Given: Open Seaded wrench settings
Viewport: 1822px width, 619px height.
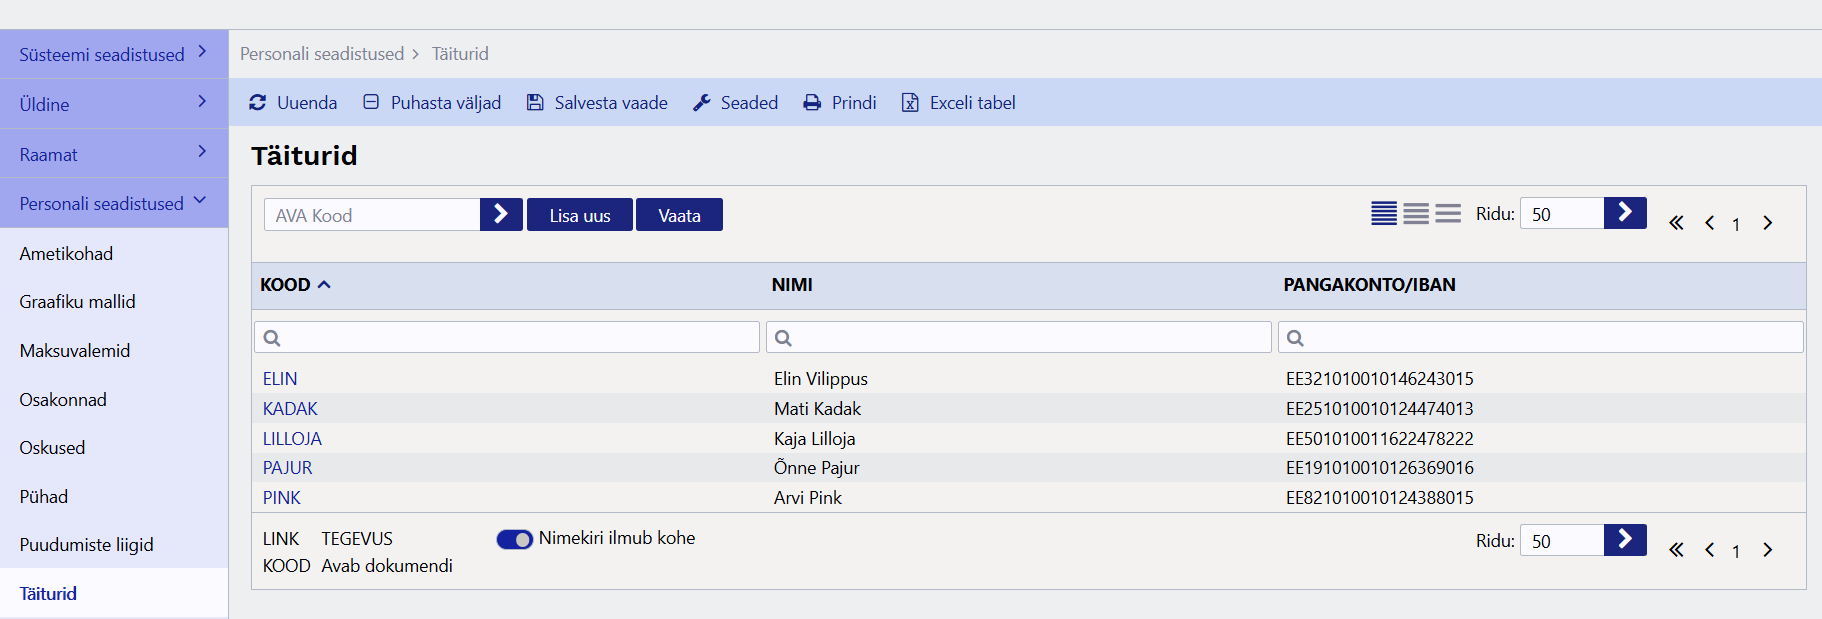Looking at the screenshot, I should 702,102.
